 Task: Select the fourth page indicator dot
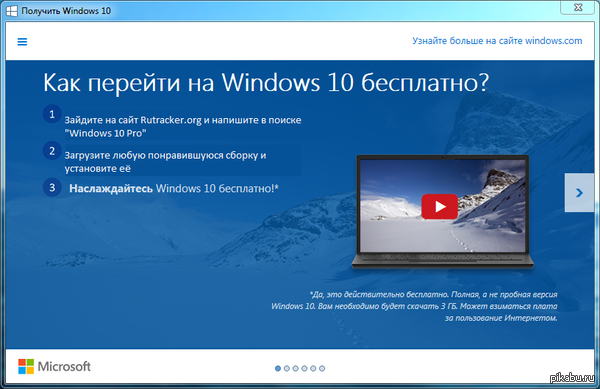pyautogui.click(x=304, y=368)
